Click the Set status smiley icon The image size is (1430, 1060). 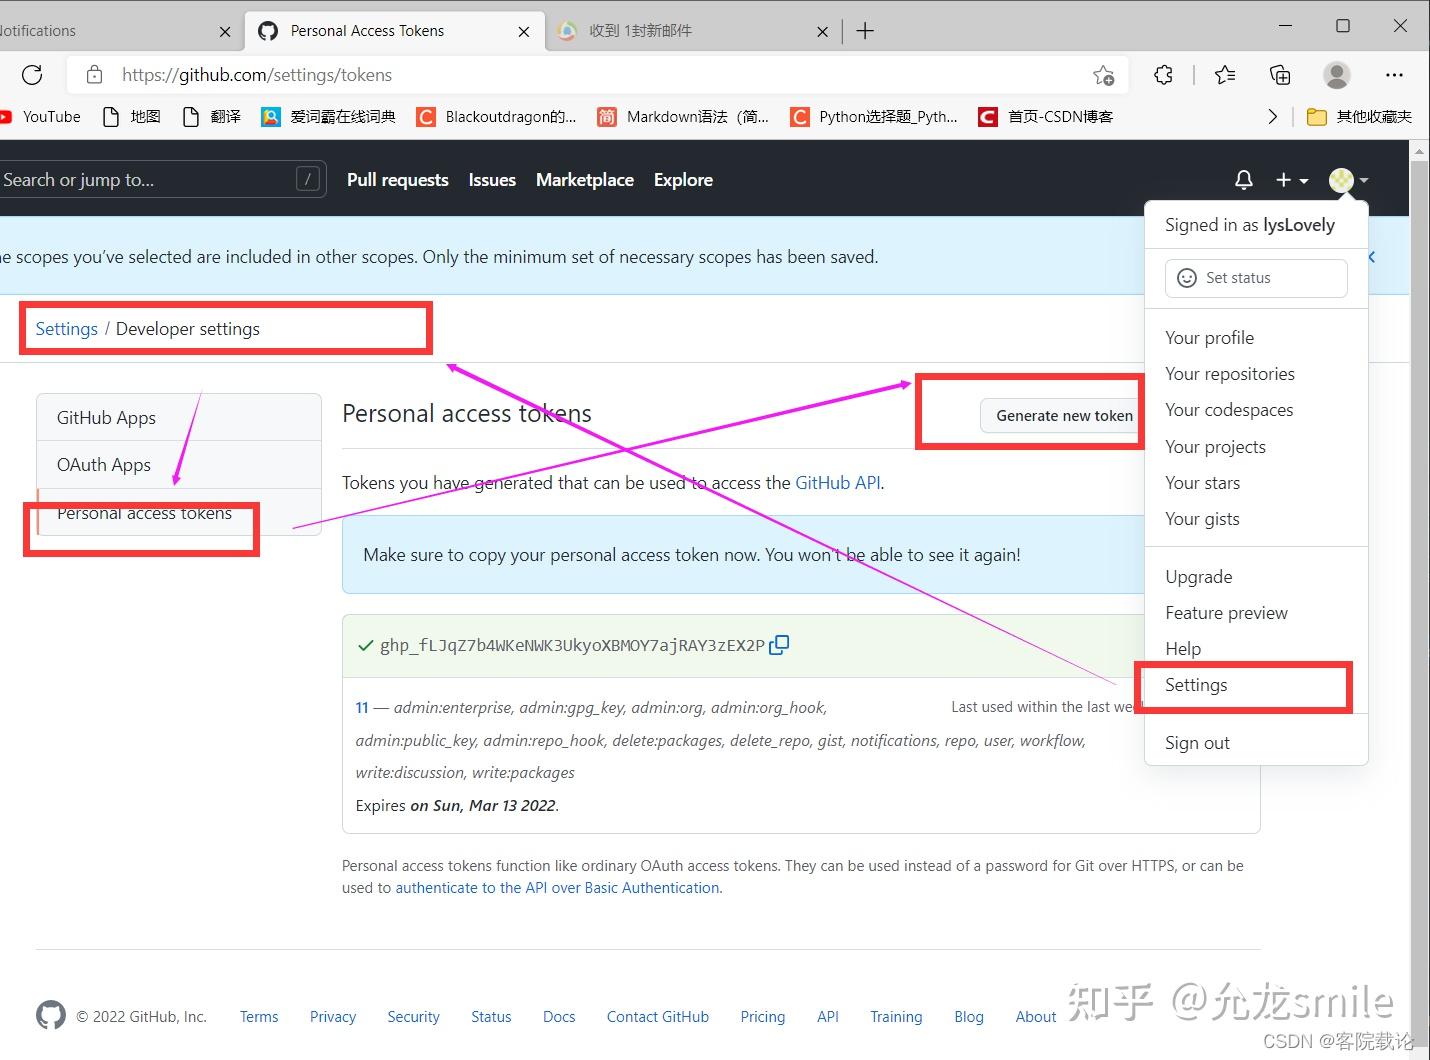click(1187, 278)
